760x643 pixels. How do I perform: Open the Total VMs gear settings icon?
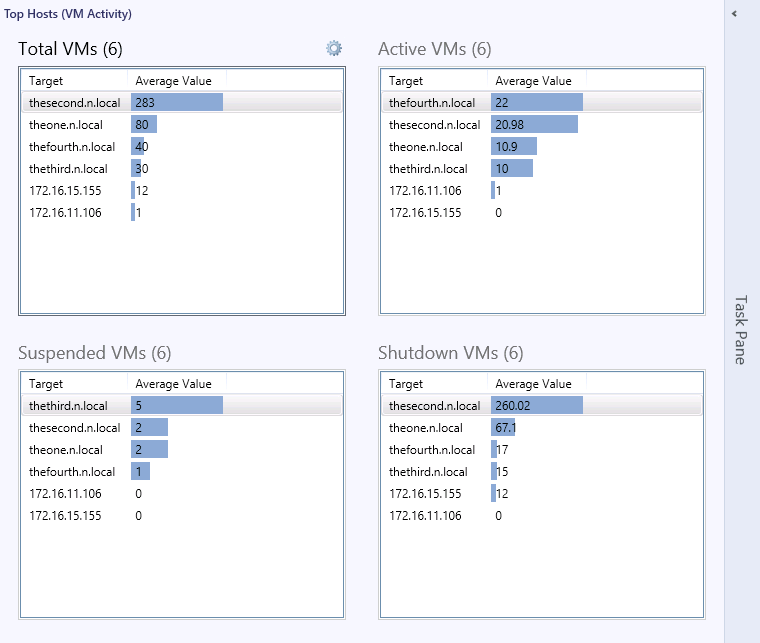click(334, 48)
